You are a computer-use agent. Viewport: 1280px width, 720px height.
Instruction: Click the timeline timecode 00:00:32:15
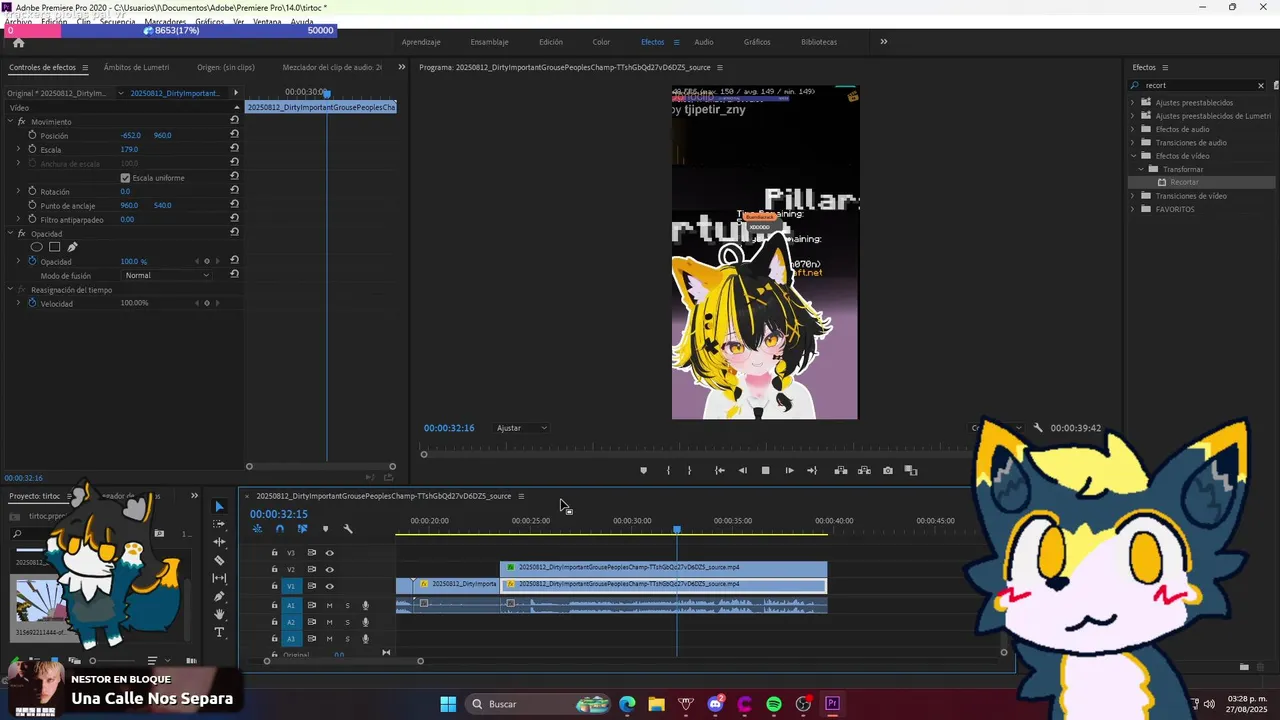pos(279,514)
